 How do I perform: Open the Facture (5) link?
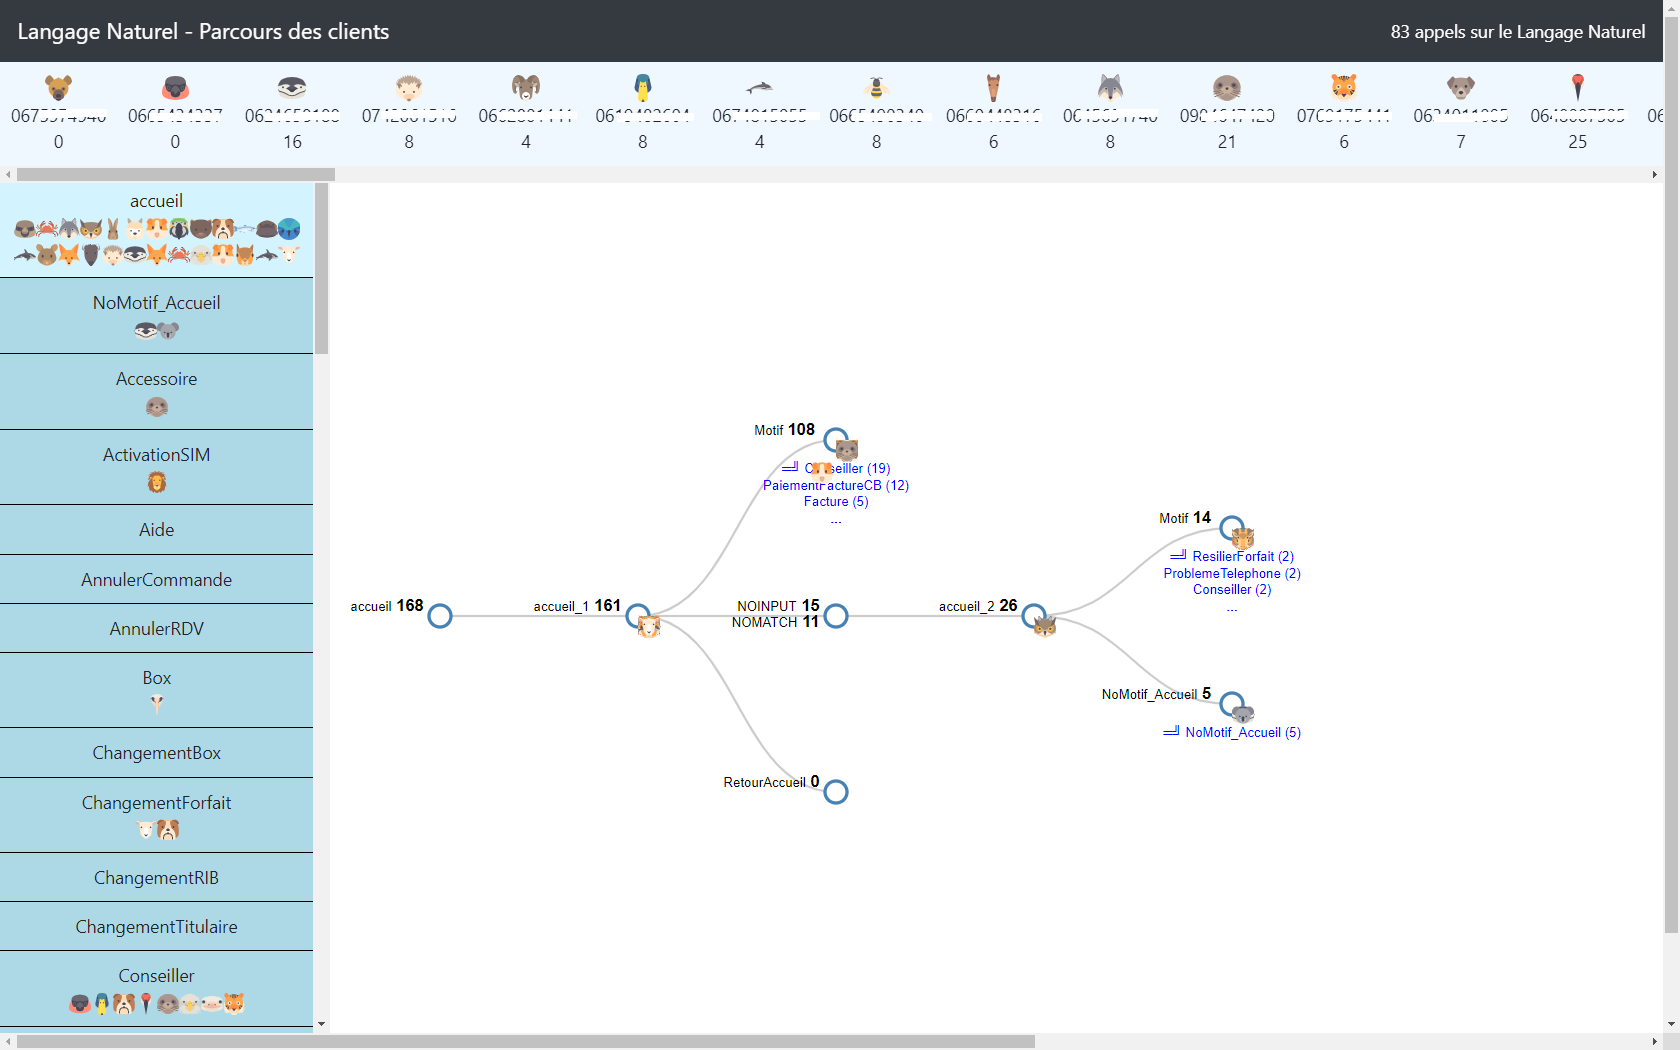[836, 501]
